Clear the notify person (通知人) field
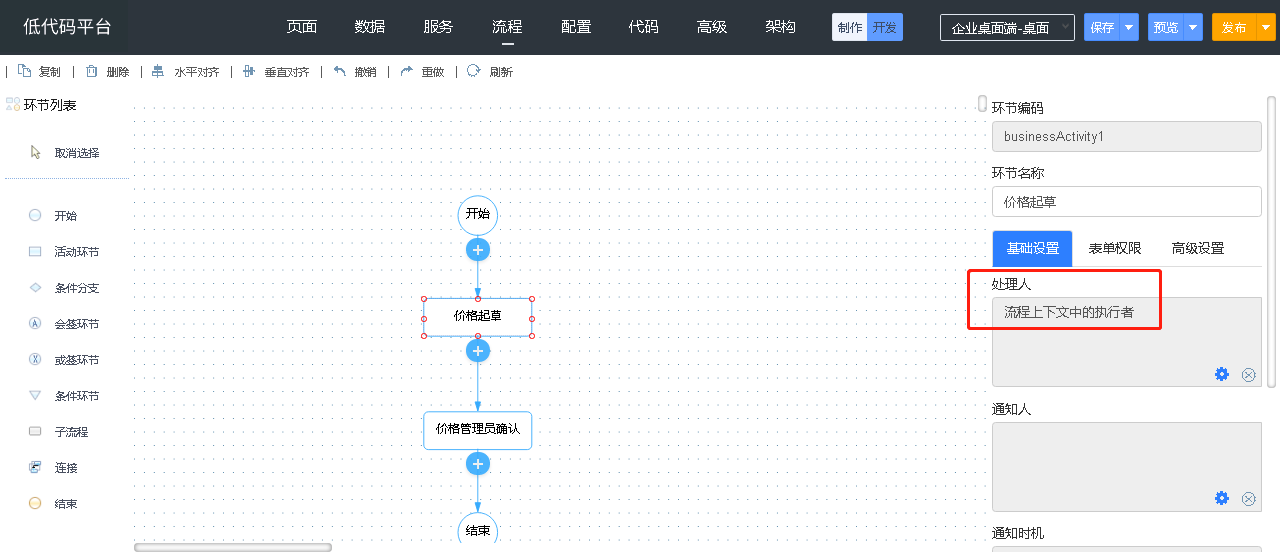This screenshot has width=1280, height=556. [x=1248, y=499]
